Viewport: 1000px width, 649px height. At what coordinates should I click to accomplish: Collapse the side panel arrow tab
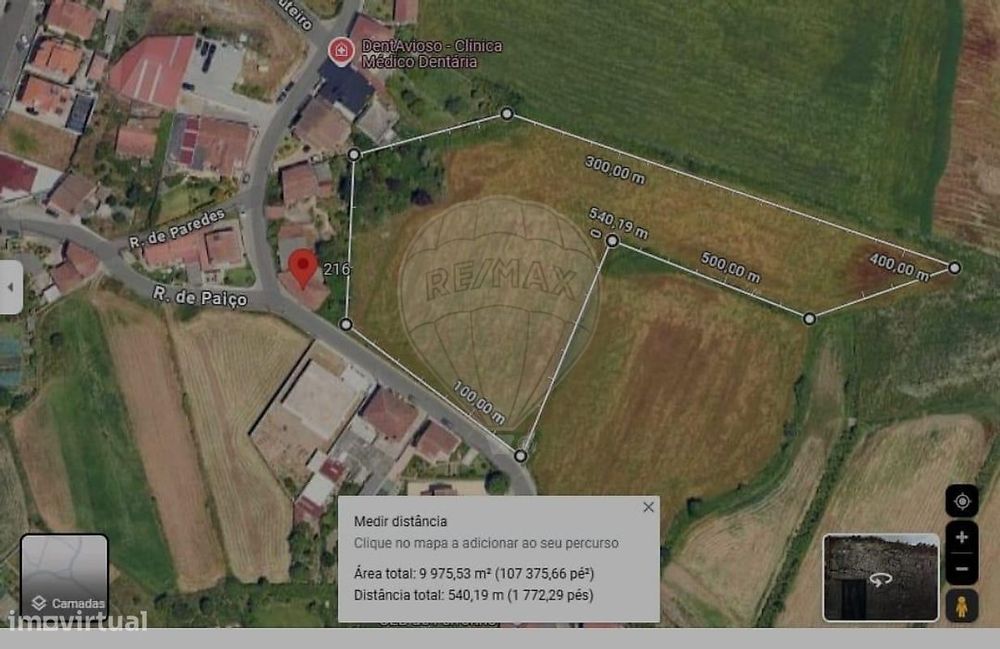(x=11, y=287)
